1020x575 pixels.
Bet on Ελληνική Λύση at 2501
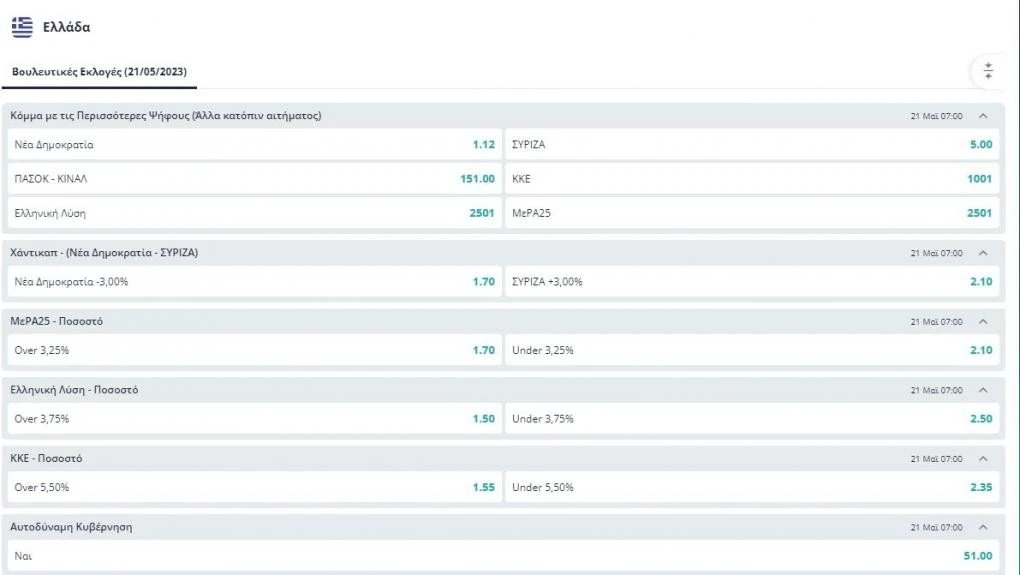pyautogui.click(x=253, y=213)
